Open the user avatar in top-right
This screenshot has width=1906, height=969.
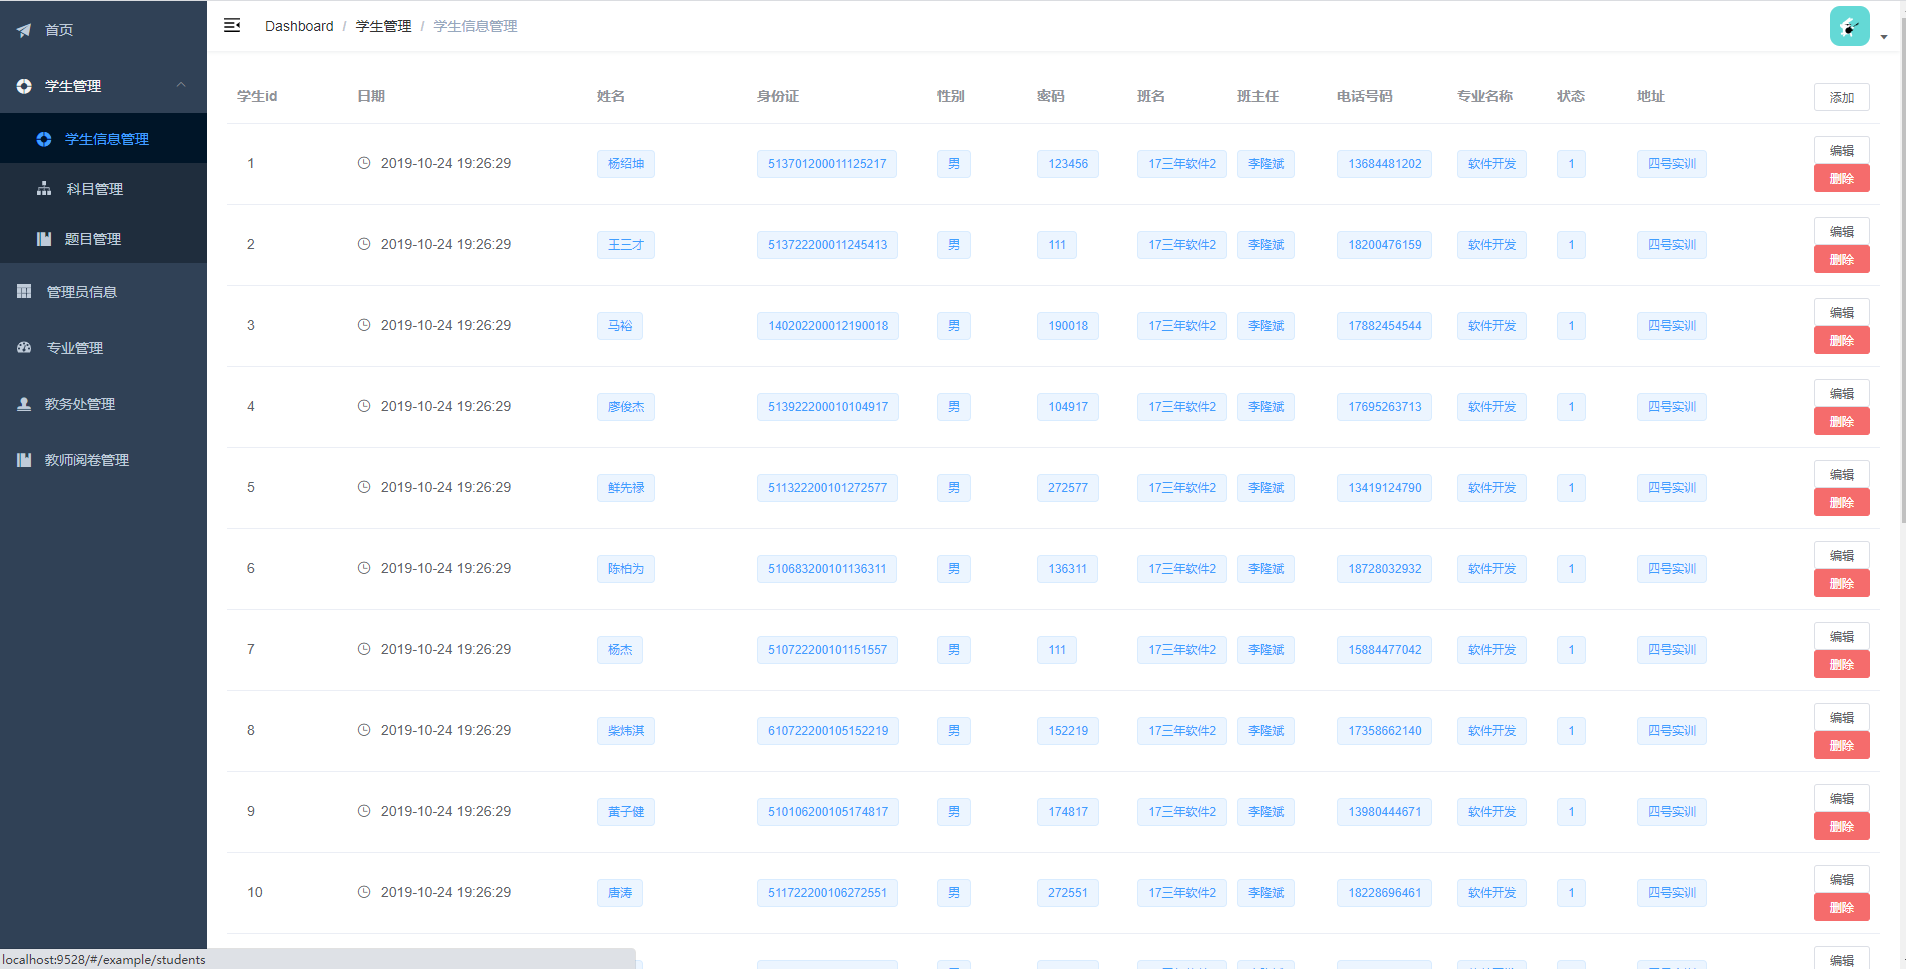(x=1849, y=27)
